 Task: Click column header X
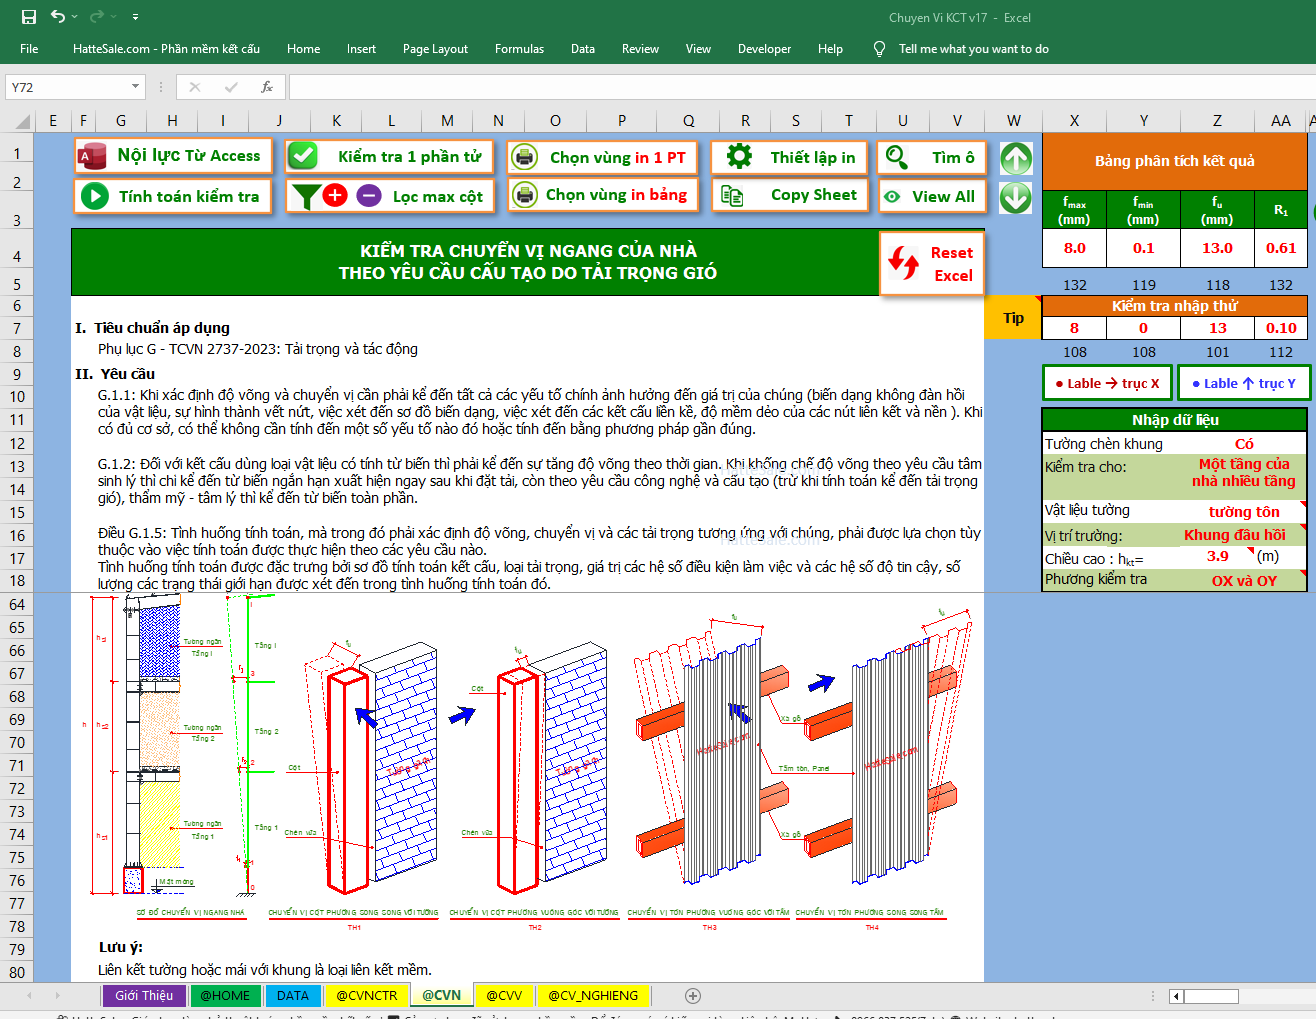1074,121
